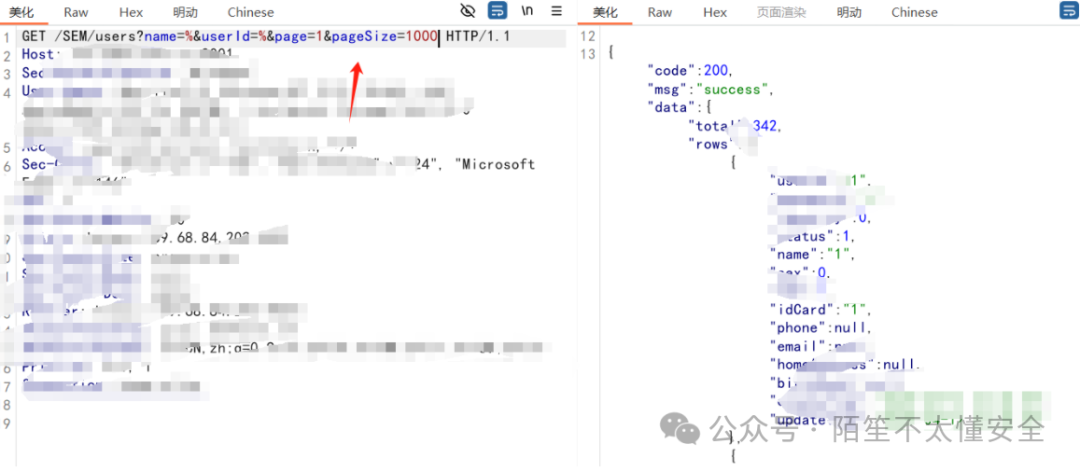Switch to Raw tab in request pane
This screenshot has width=1080, height=472.
tap(76, 12)
